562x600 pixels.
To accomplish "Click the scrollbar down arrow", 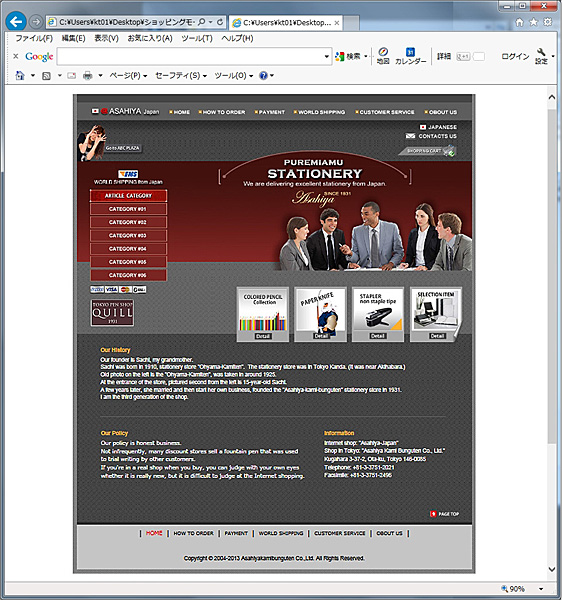I will tap(552, 569).
